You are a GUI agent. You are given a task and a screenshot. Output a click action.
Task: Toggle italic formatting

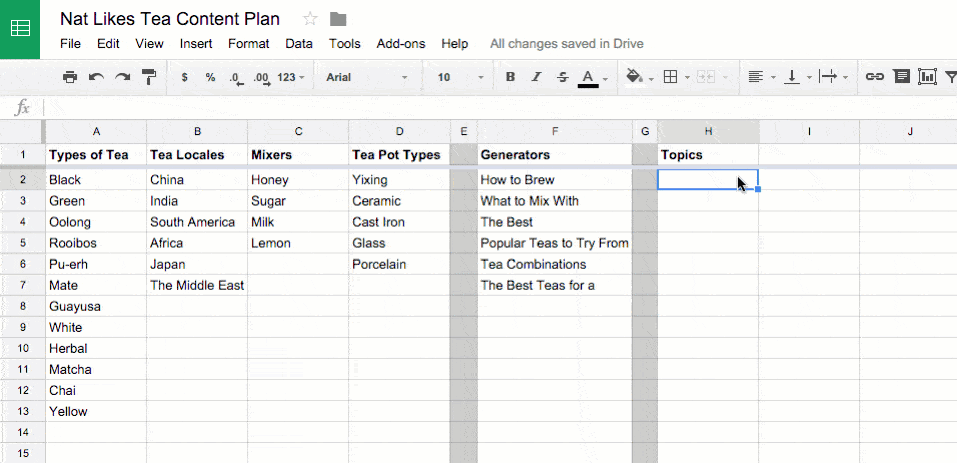(536, 77)
